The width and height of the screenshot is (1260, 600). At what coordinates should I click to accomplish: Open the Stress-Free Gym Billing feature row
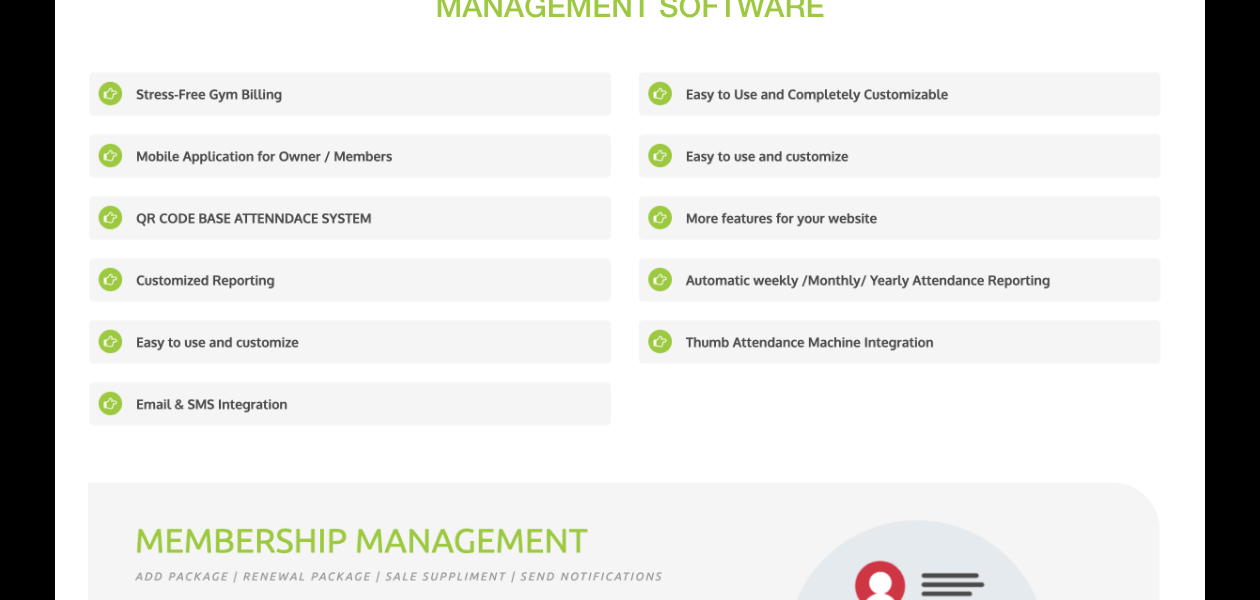tap(350, 94)
